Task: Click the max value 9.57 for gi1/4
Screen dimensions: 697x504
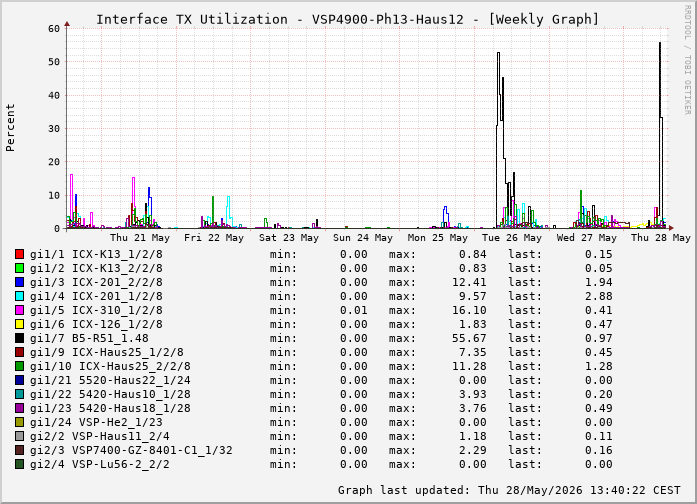Action: tap(473, 296)
